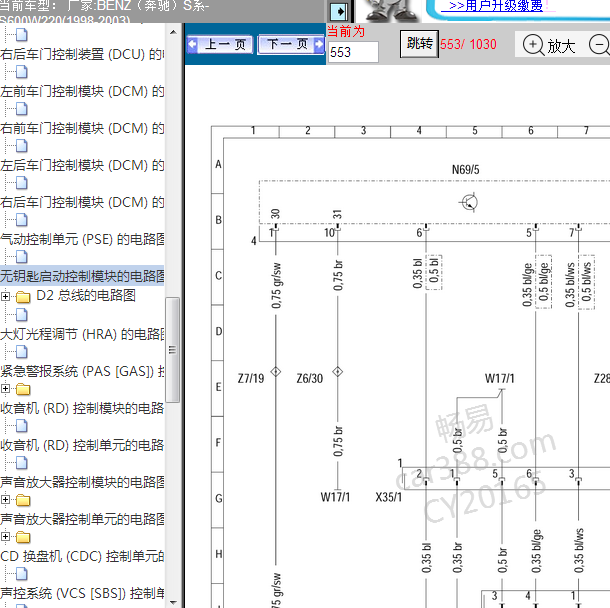Screen dimensions: 610x608
Task: Open 紧急警报系统 (PAS [GAS]) entry
Action: (82, 371)
